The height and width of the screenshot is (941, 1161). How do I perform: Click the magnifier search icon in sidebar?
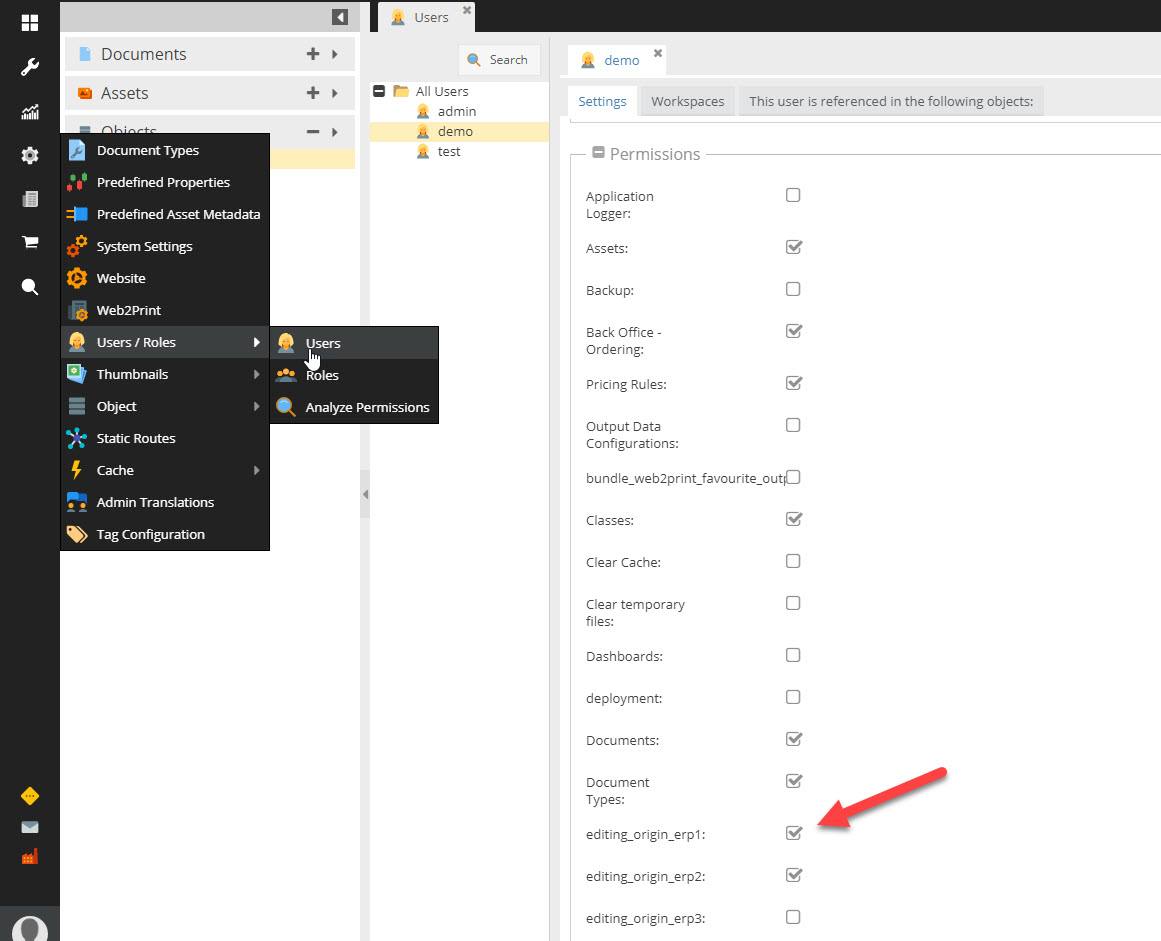pos(30,287)
